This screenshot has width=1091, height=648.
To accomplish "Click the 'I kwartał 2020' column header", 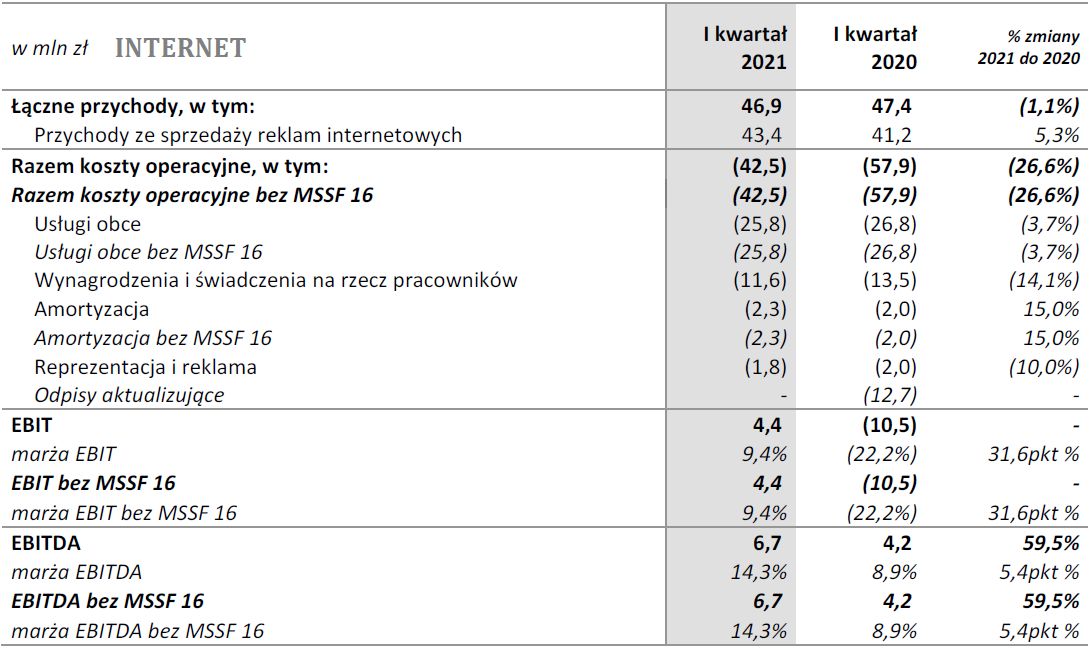I will click(x=876, y=47).
